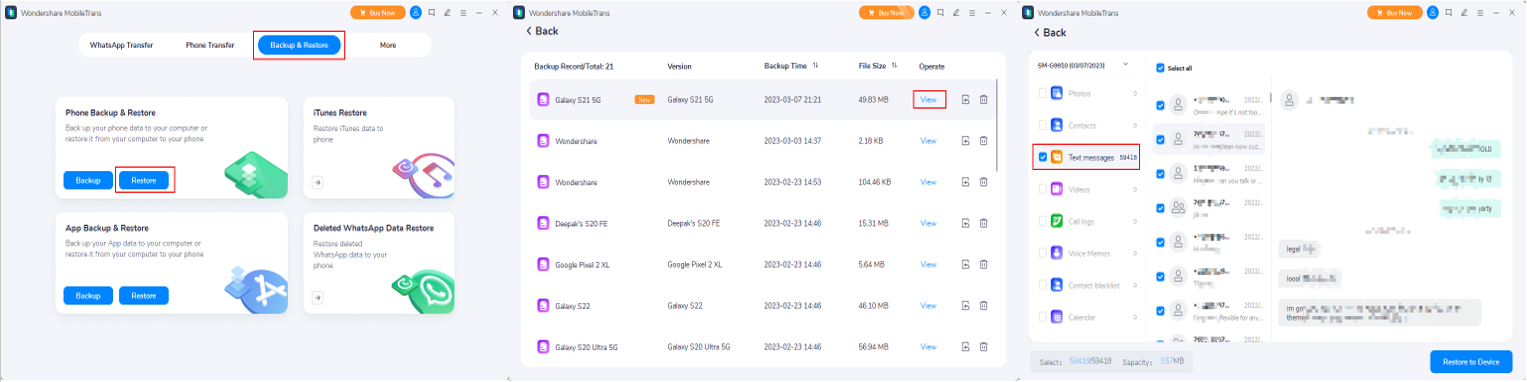Delete the Wondershare 2.18 KB backup
Image resolution: width=1527 pixels, height=382 pixels.
click(984, 141)
